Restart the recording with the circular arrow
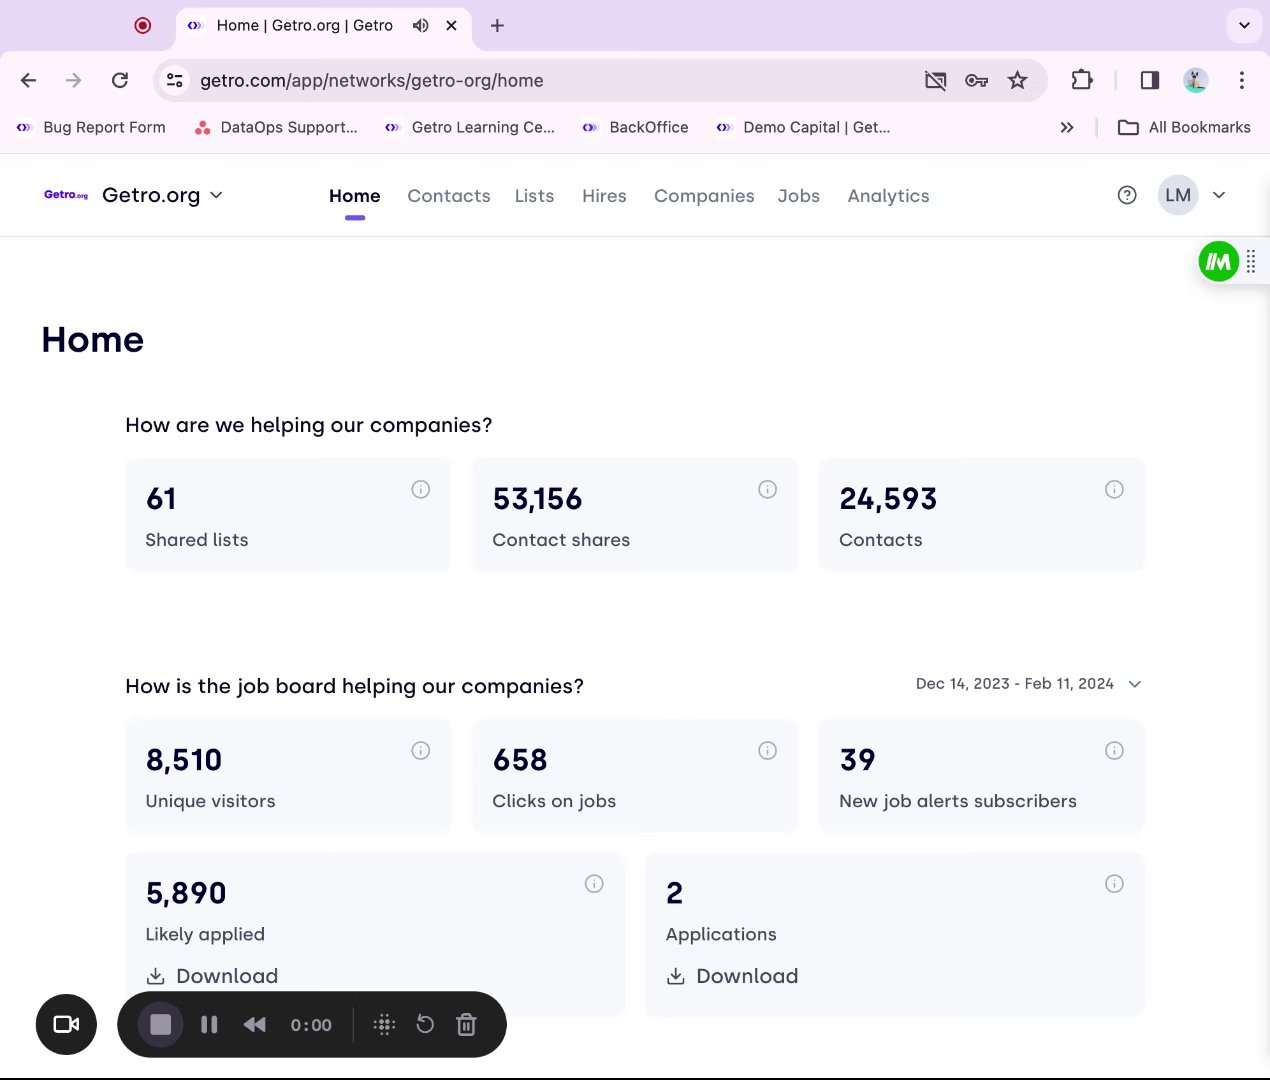 click(425, 1024)
